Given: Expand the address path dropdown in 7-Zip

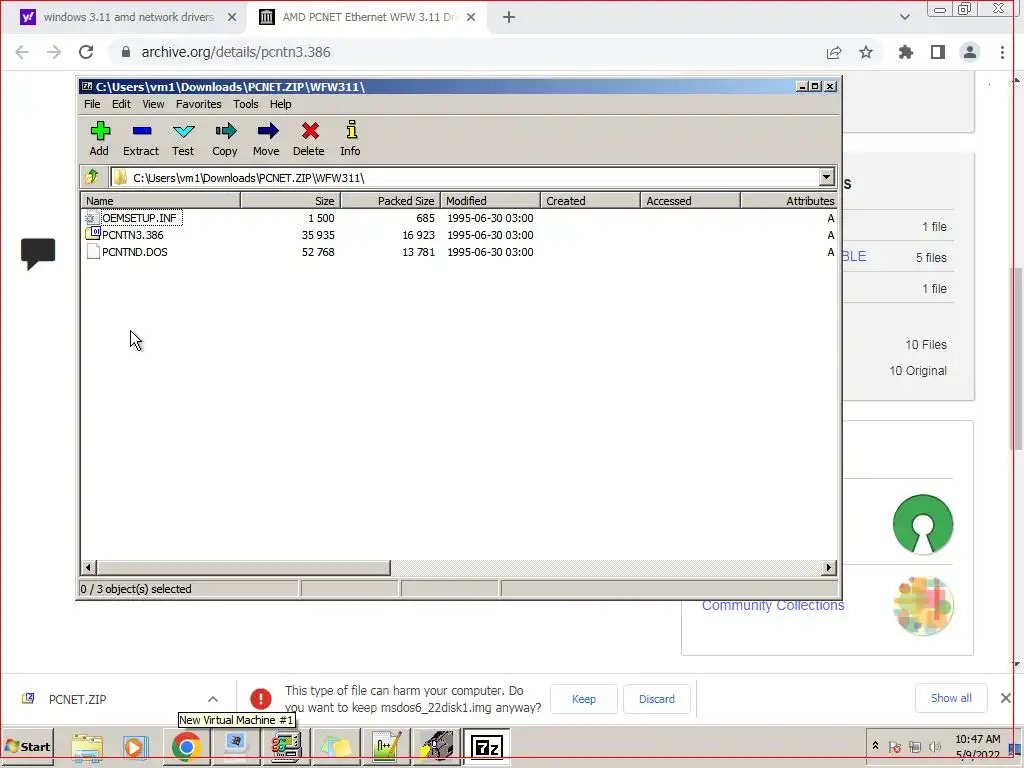Looking at the screenshot, I should coord(826,177).
